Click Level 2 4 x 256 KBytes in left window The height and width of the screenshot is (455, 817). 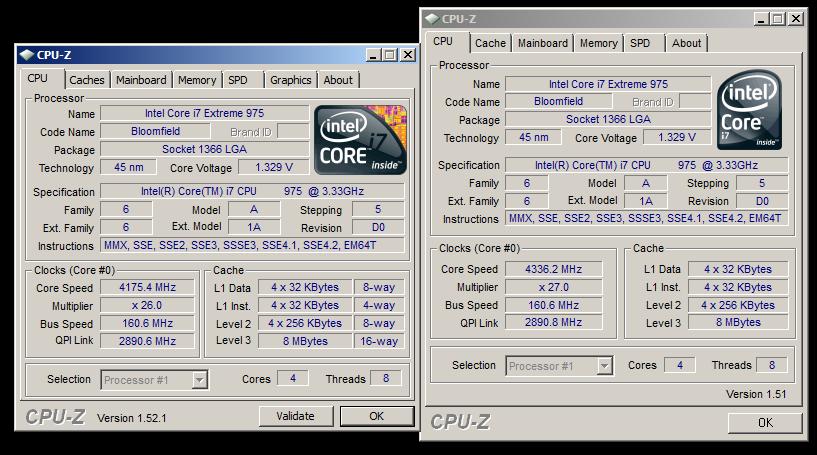(x=305, y=323)
